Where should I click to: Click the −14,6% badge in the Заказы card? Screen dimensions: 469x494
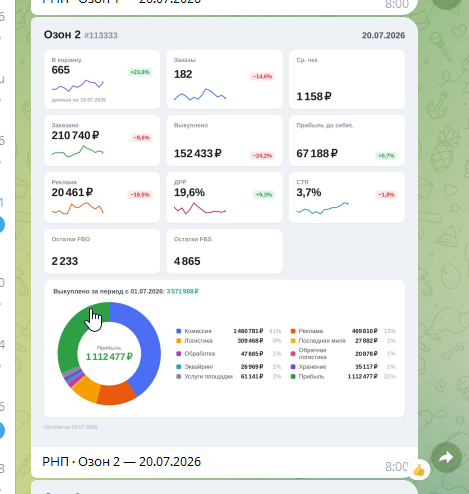(x=262, y=77)
